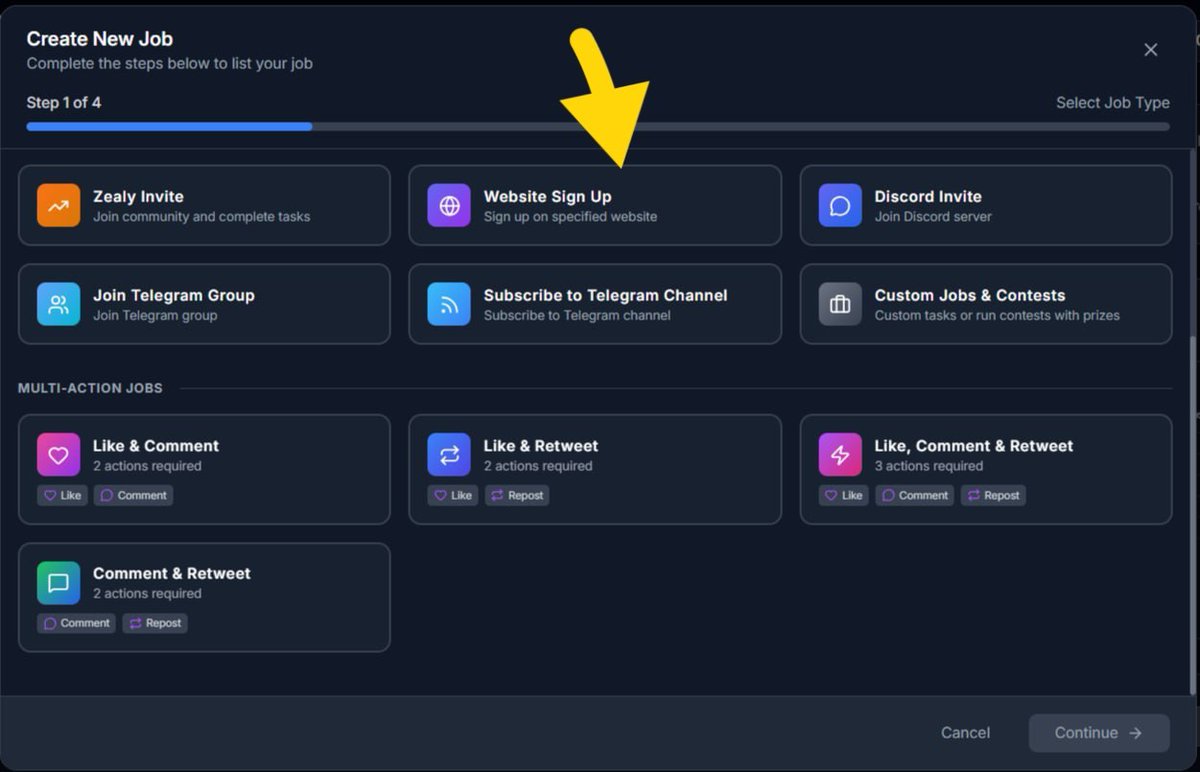Click the Like tag in Like & Comment card

tap(62, 495)
